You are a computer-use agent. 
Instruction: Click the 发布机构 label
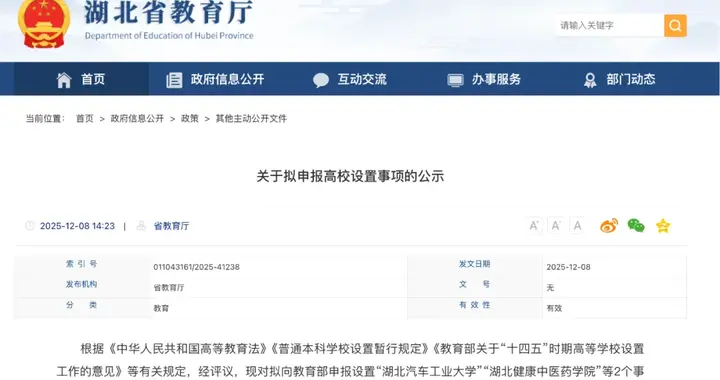tap(81, 284)
